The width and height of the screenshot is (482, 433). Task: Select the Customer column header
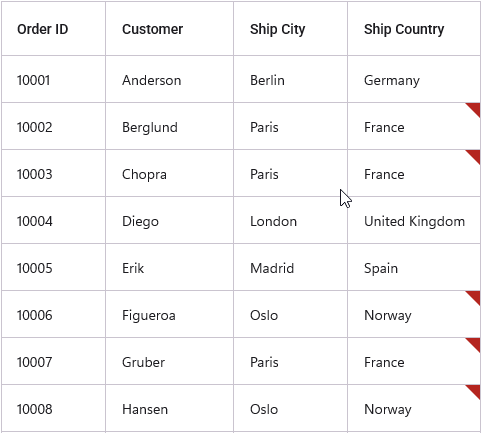170,29
